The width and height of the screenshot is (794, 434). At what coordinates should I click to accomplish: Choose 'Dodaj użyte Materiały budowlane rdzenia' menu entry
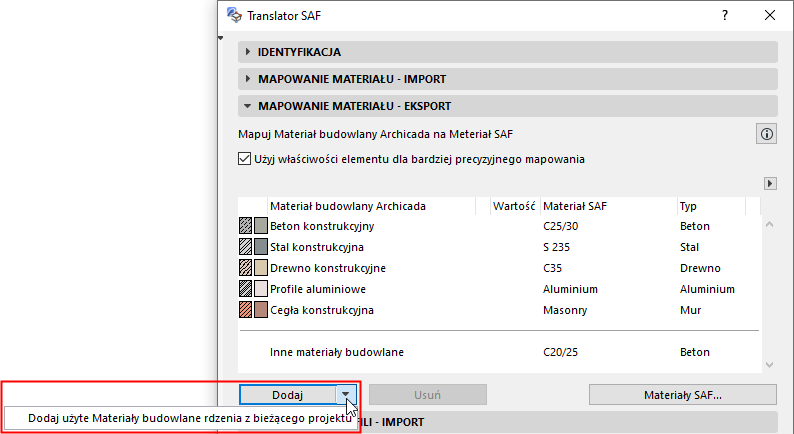[181, 418]
